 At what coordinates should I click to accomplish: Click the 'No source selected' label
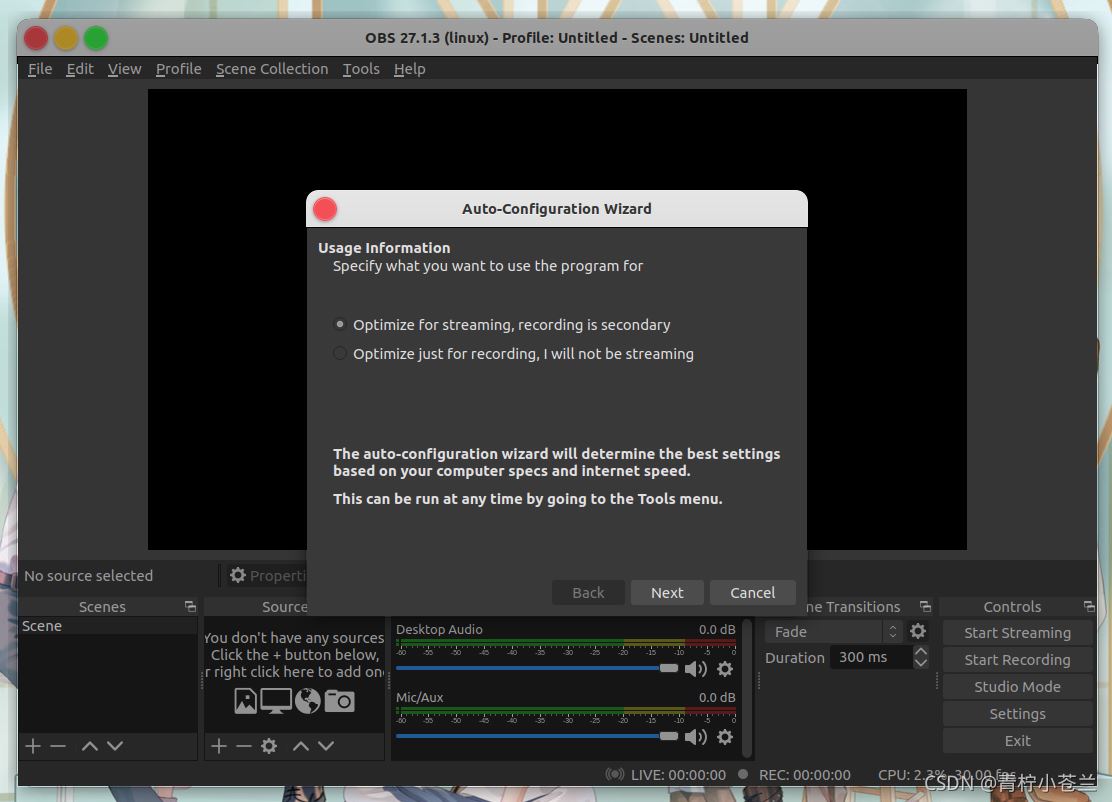89,576
